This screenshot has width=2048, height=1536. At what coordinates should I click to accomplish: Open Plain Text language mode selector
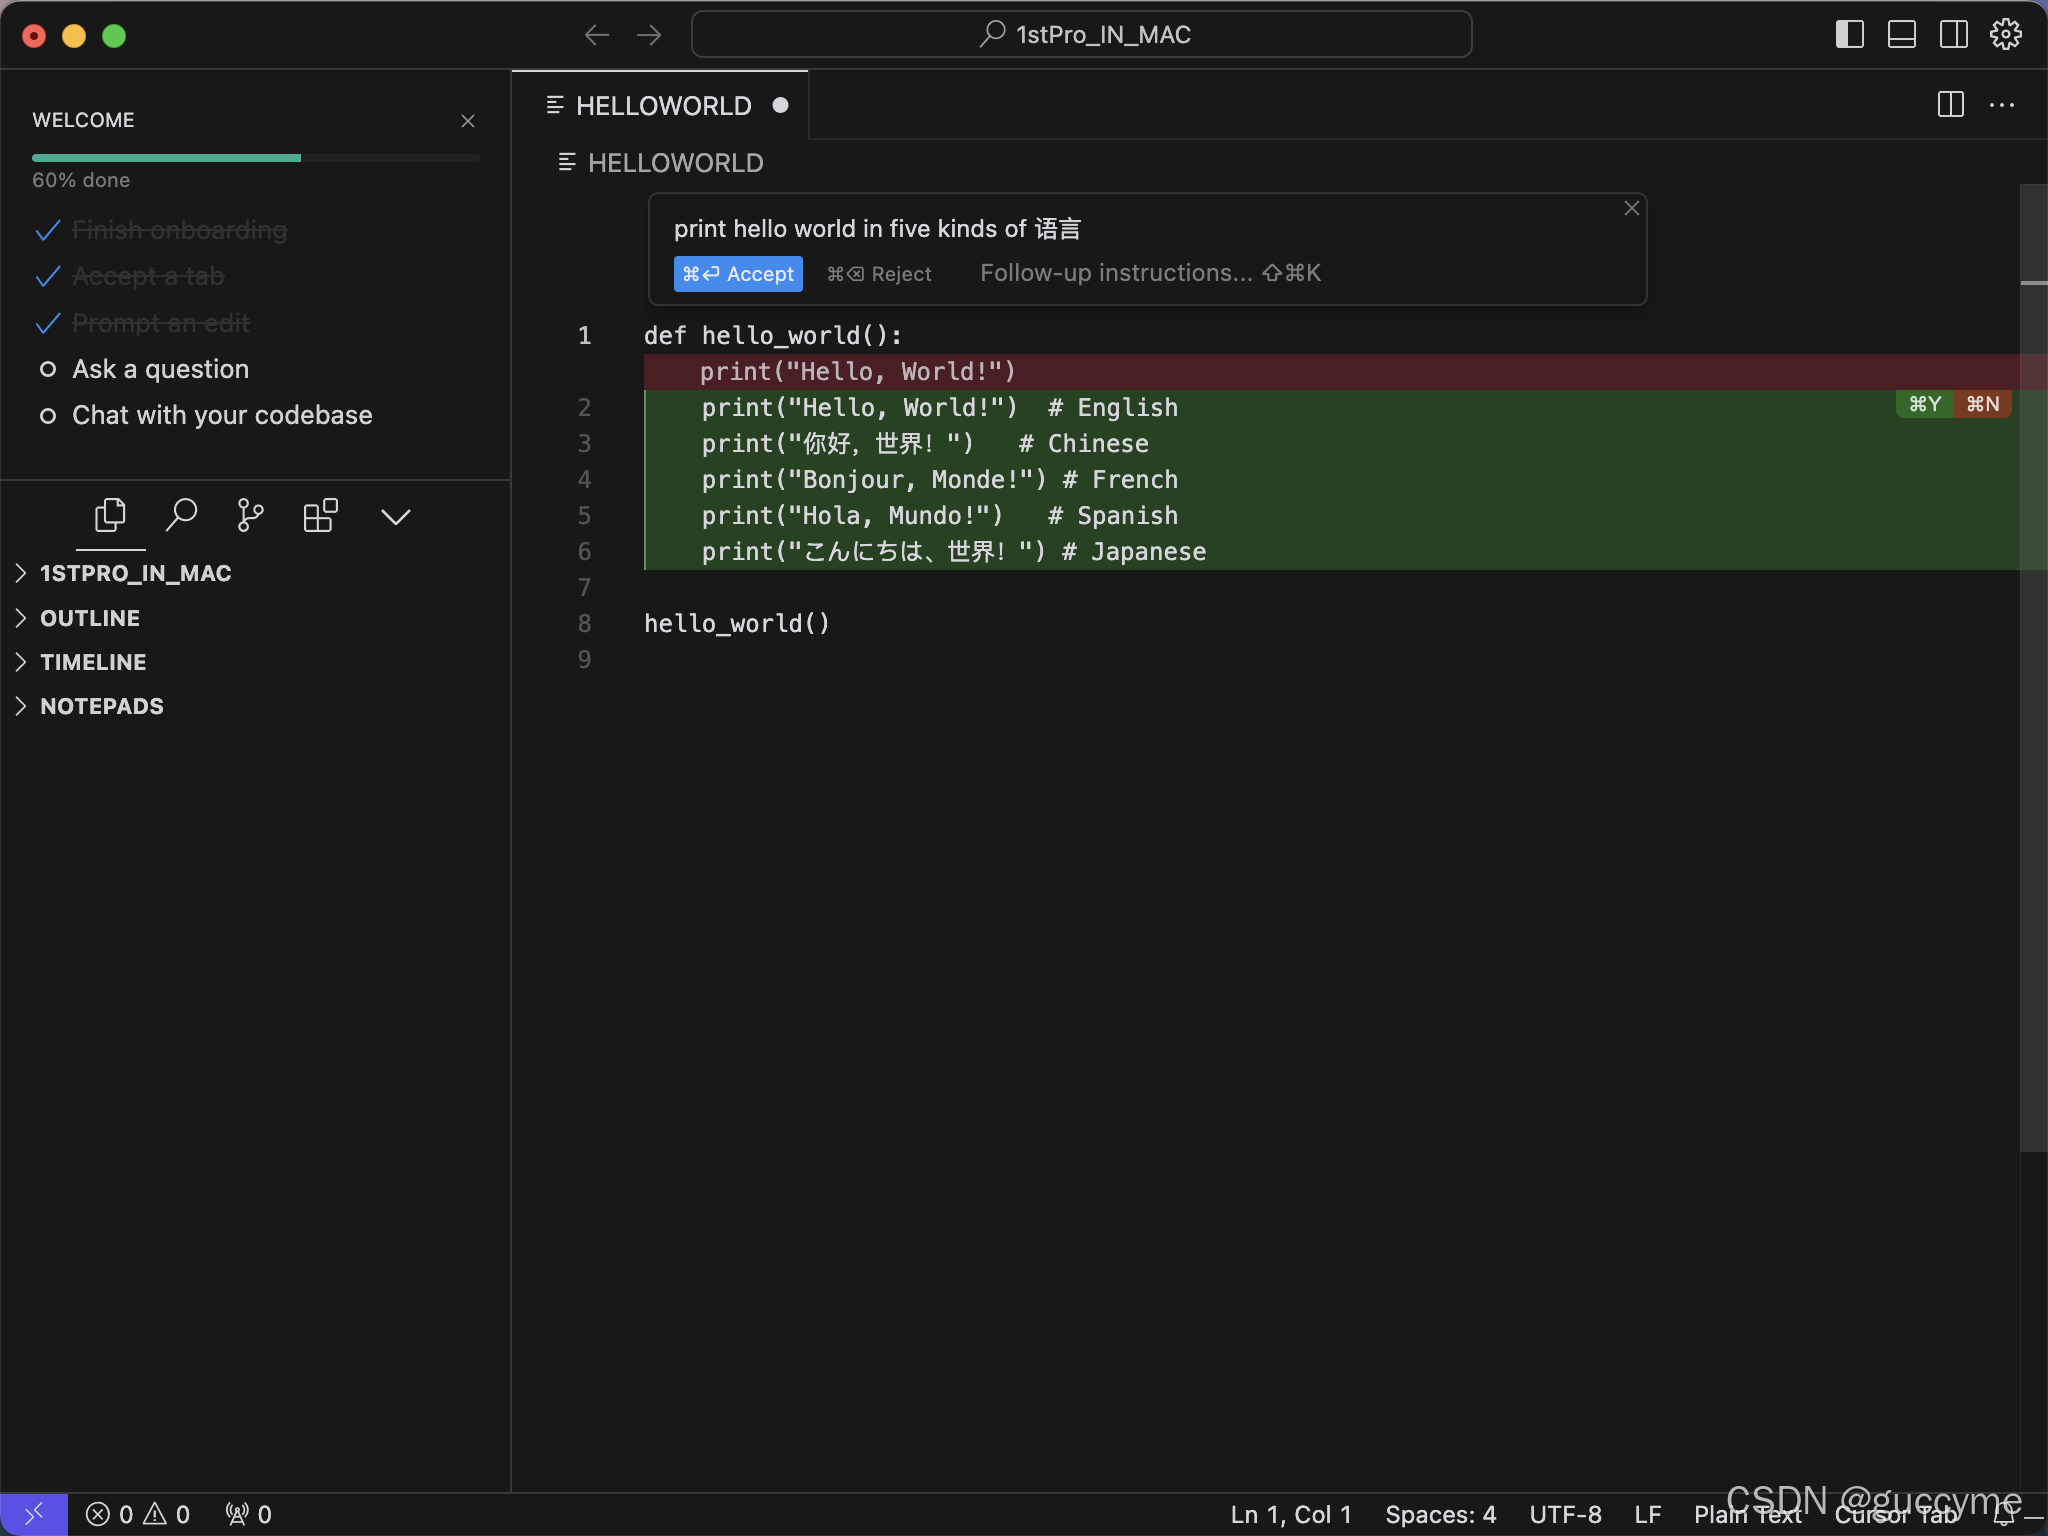(1746, 1514)
